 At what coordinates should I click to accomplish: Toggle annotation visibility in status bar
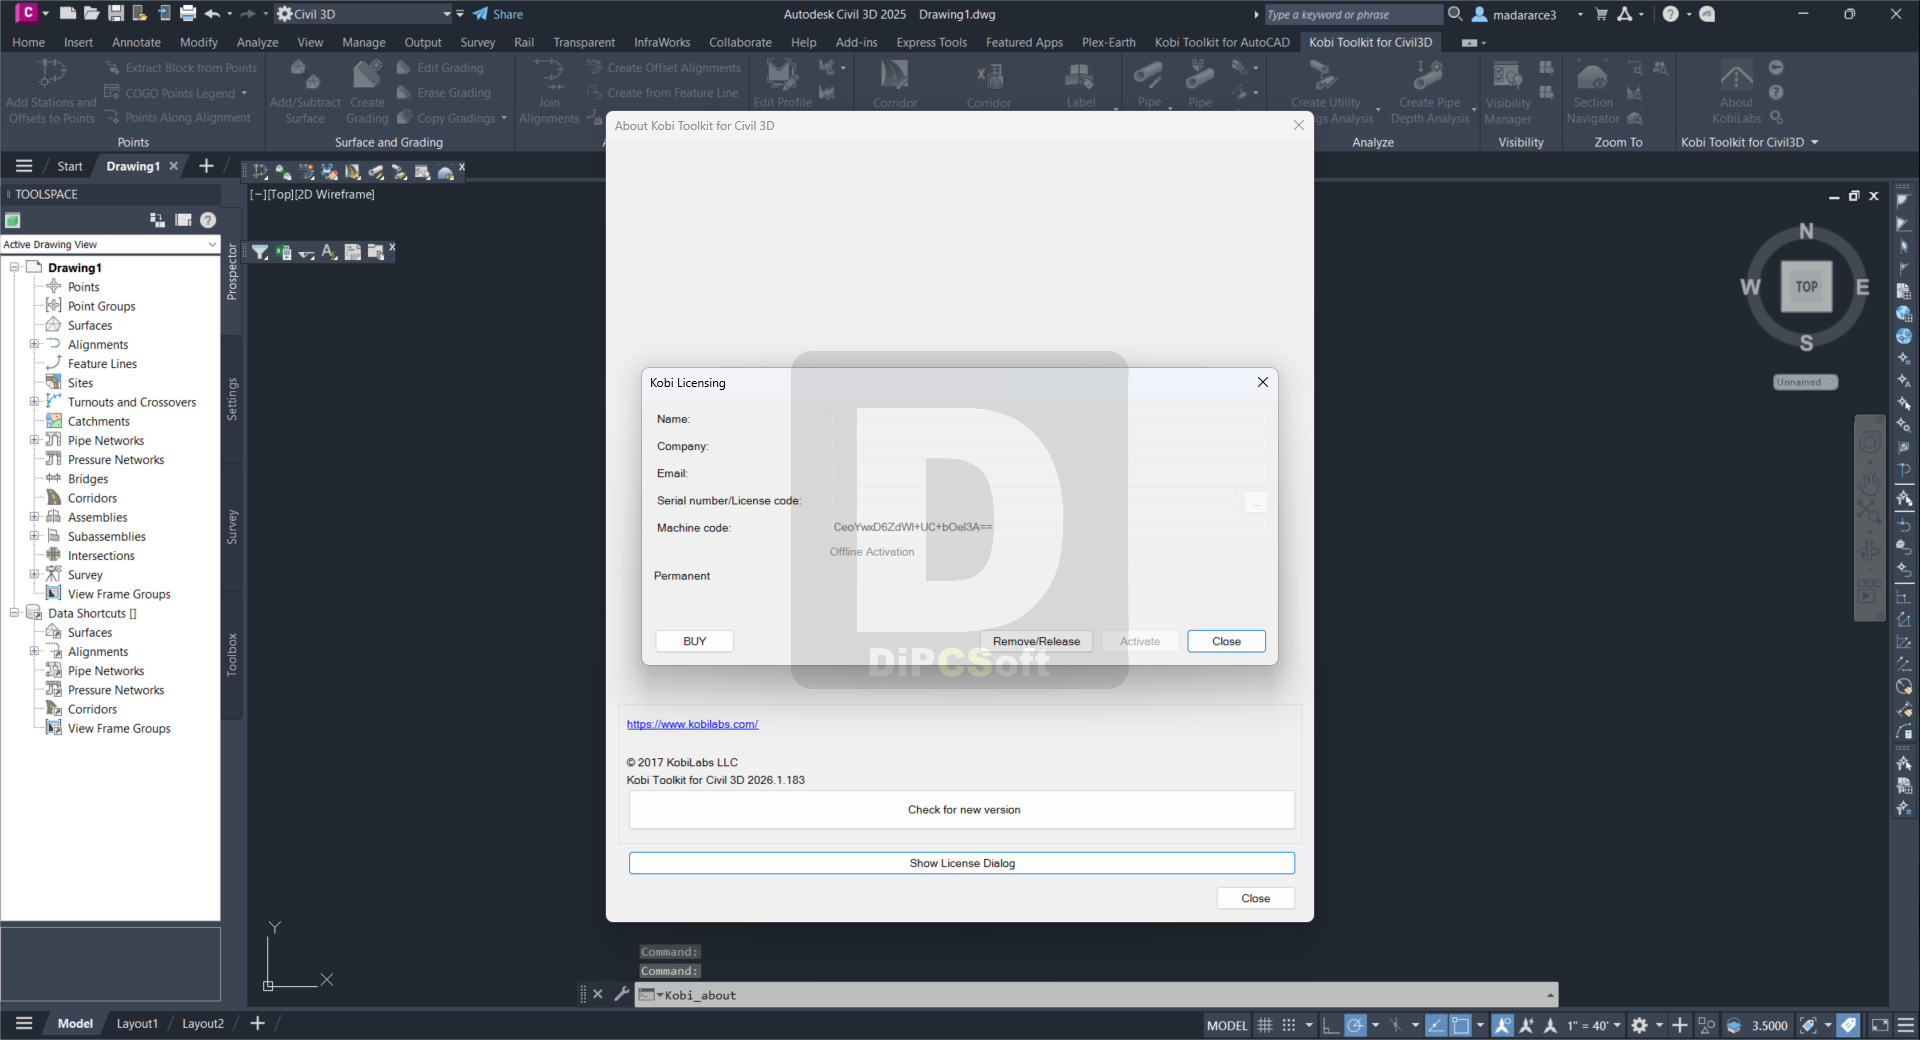(1502, 1025)
